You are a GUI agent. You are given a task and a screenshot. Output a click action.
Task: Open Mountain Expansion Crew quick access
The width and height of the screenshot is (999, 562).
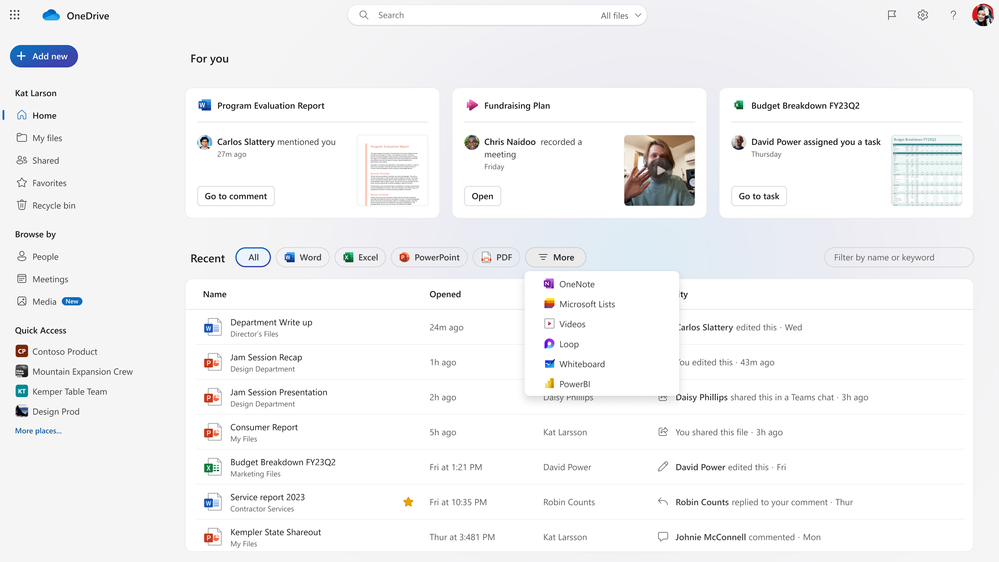(82, 371)
